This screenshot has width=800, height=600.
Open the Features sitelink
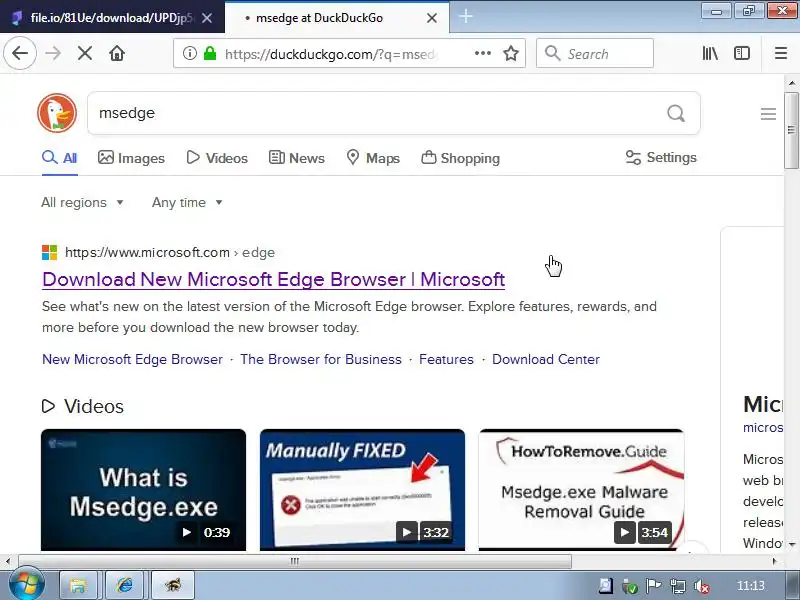[x=446, y=359]
